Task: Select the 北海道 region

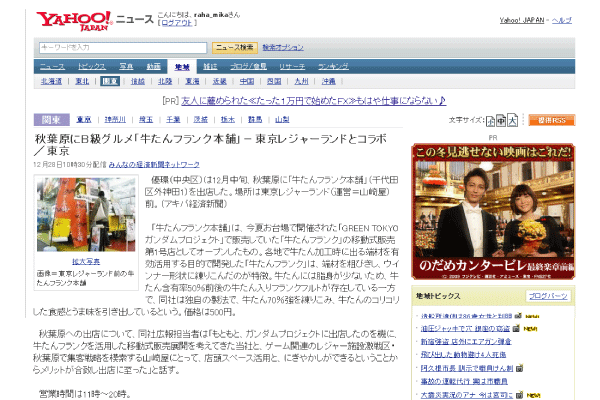Action: (51, 81)
